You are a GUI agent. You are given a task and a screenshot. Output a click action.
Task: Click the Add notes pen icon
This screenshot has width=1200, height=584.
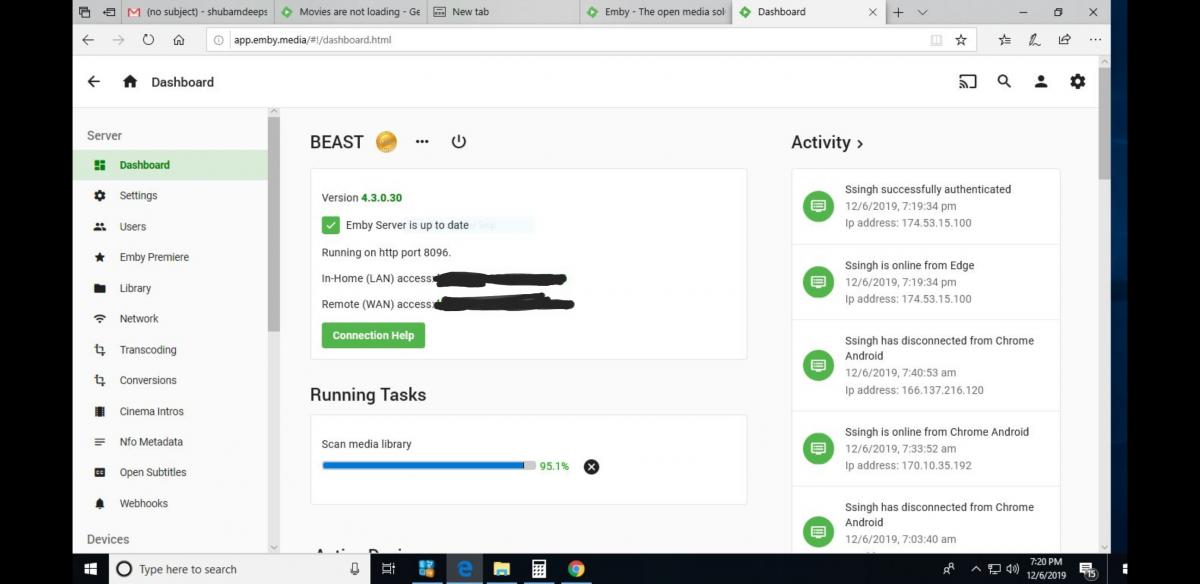(1035, 40)
